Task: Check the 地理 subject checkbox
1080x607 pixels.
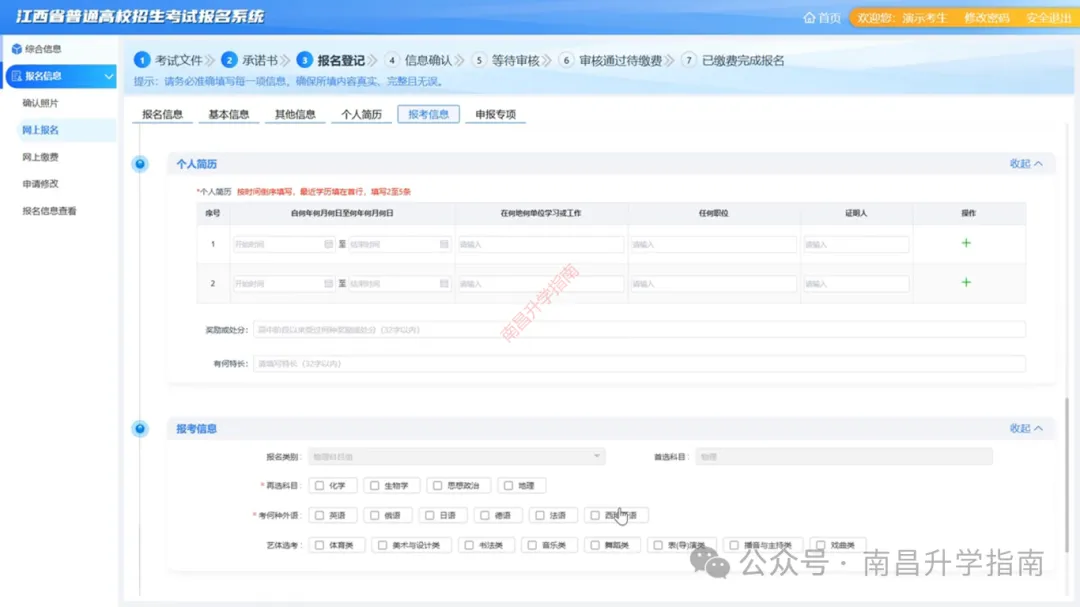Action: [508, 486]
